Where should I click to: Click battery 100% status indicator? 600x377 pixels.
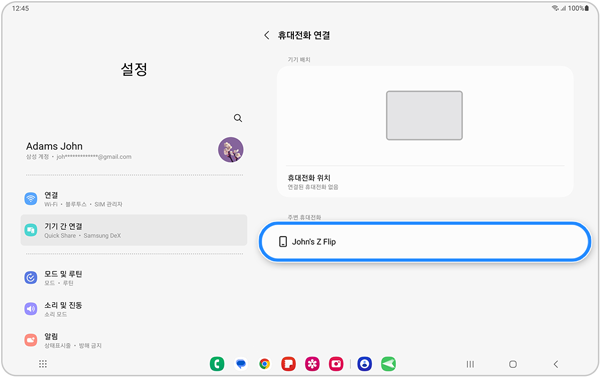click(x=579, y=8)
